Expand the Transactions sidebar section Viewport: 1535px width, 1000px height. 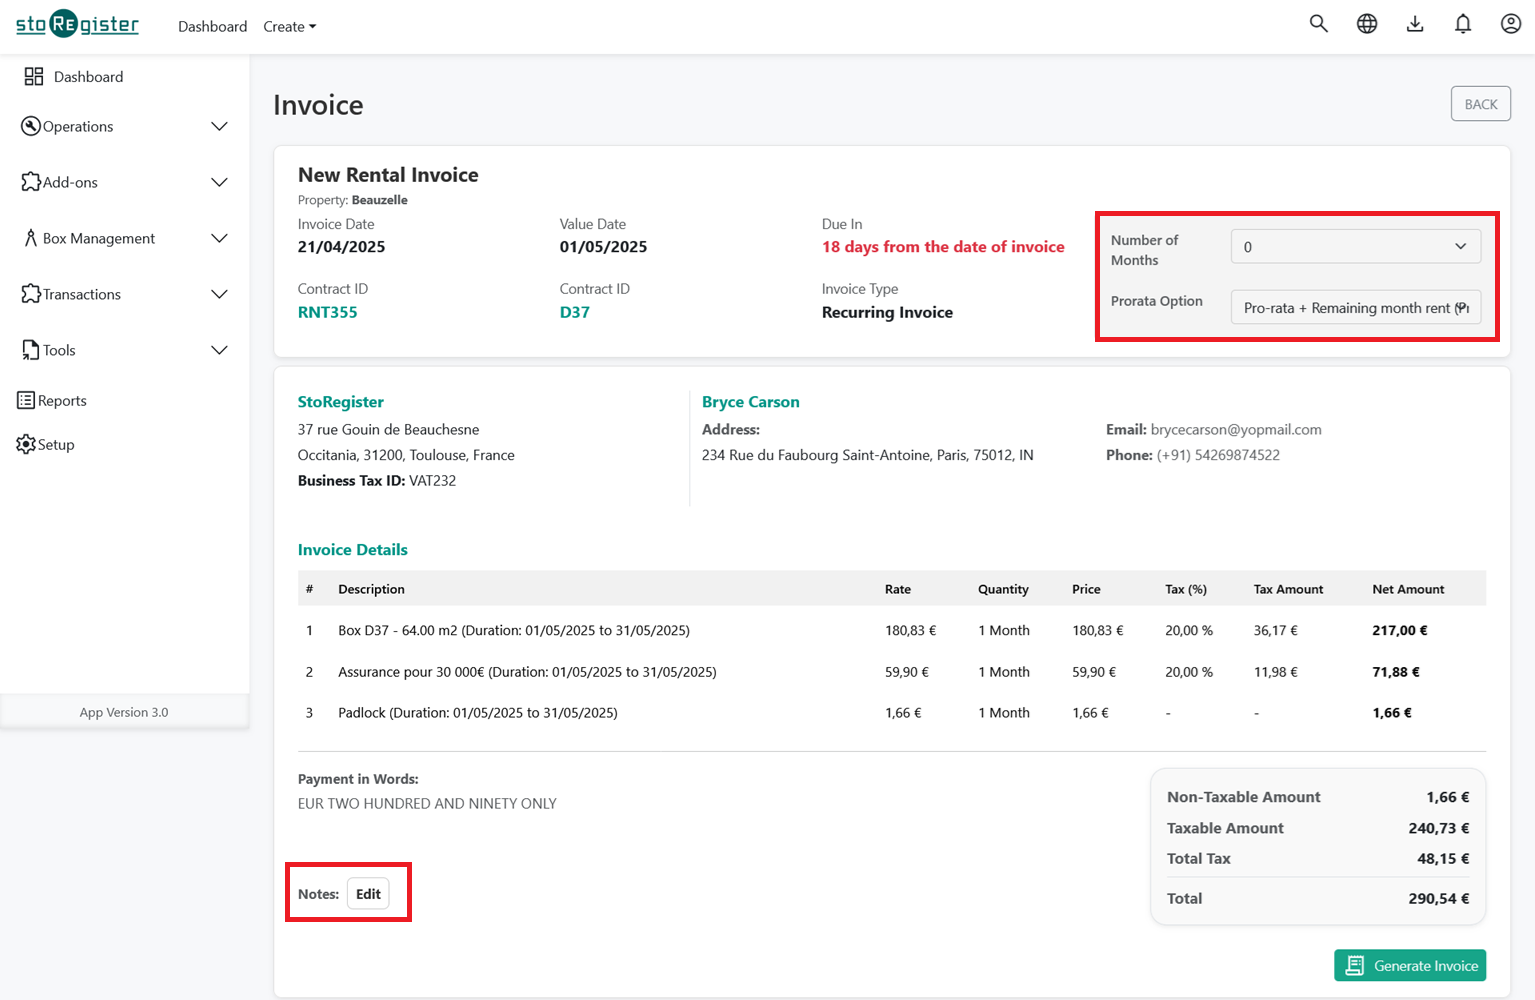pos(219,294)
